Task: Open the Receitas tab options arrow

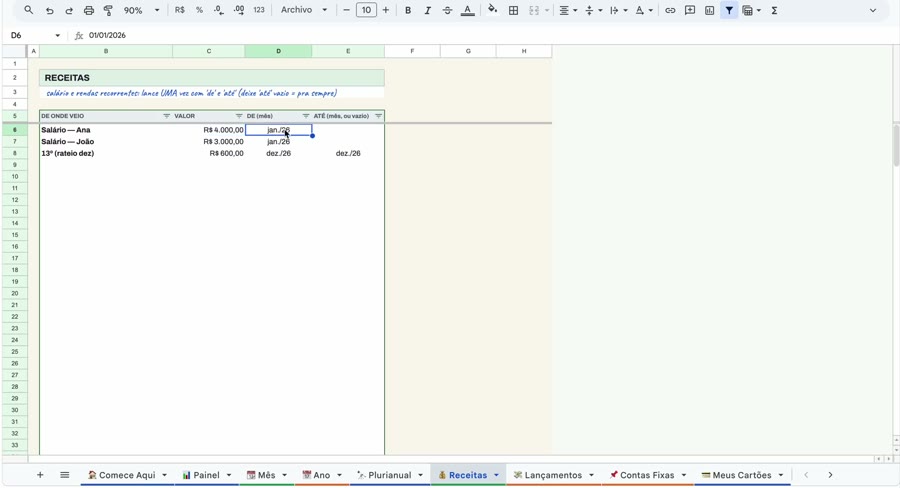Action: pos(496,475)
